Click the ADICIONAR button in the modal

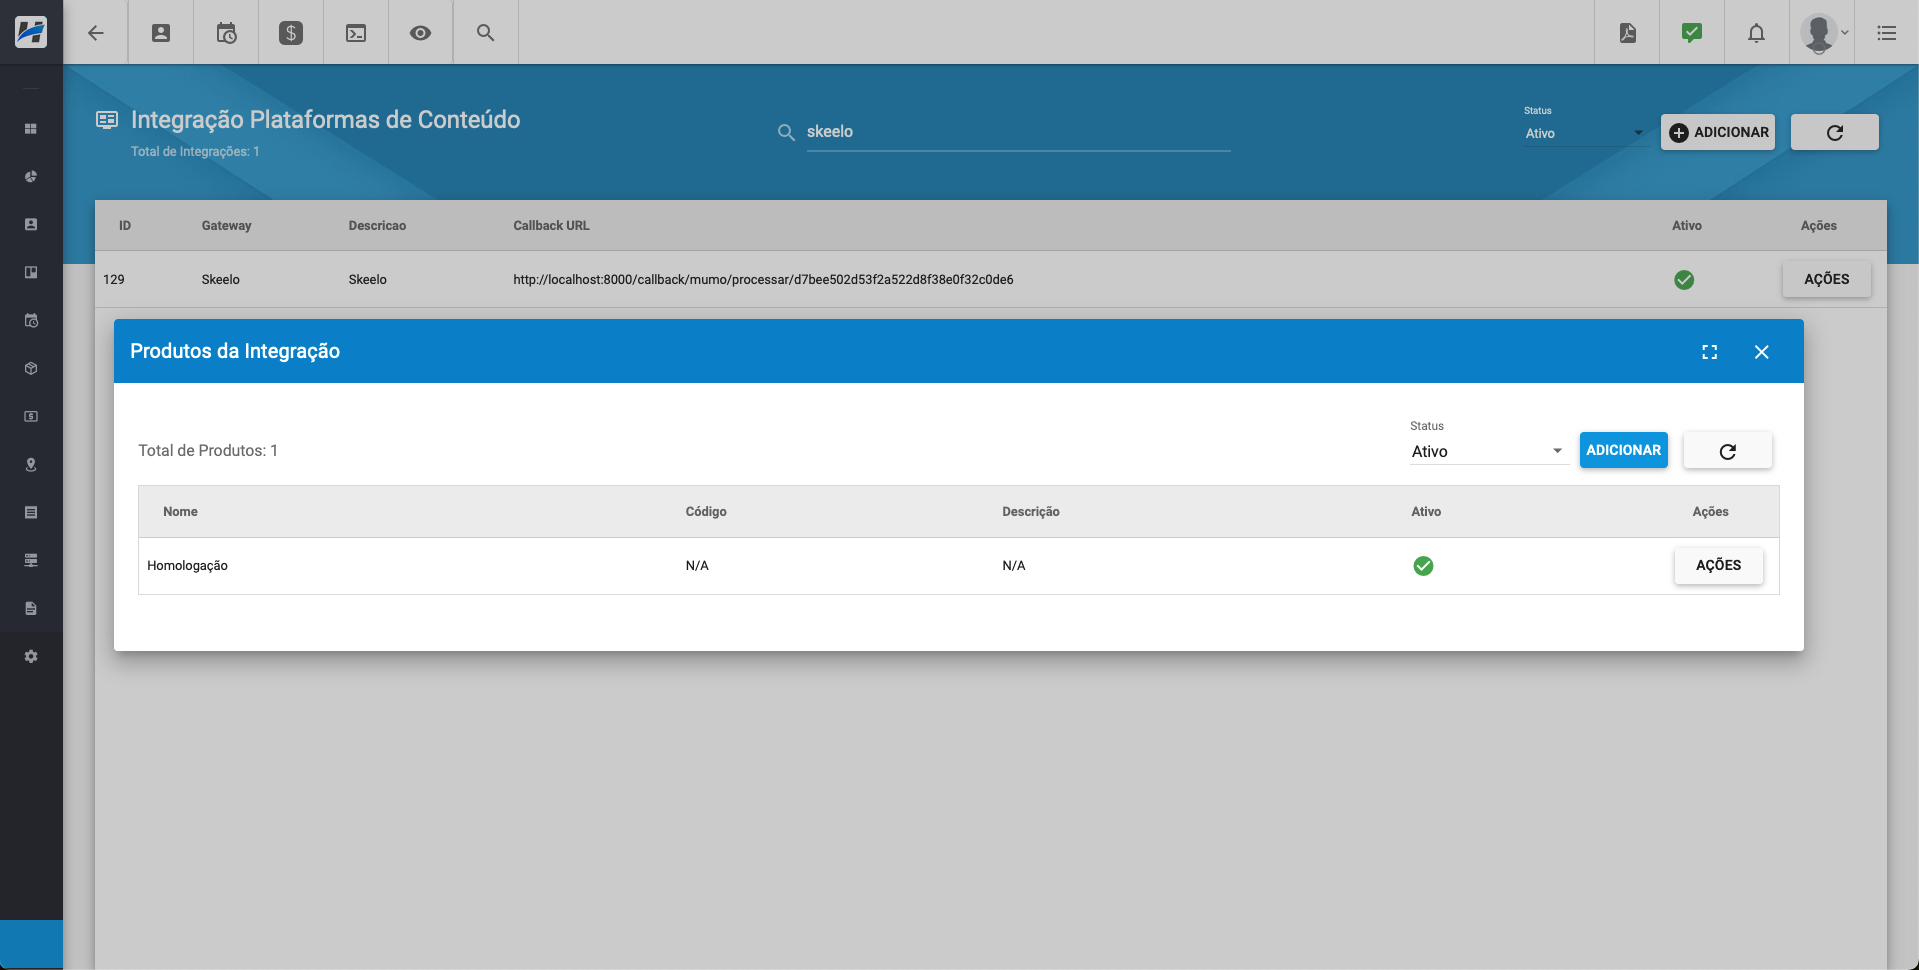tap(1622, 450)
